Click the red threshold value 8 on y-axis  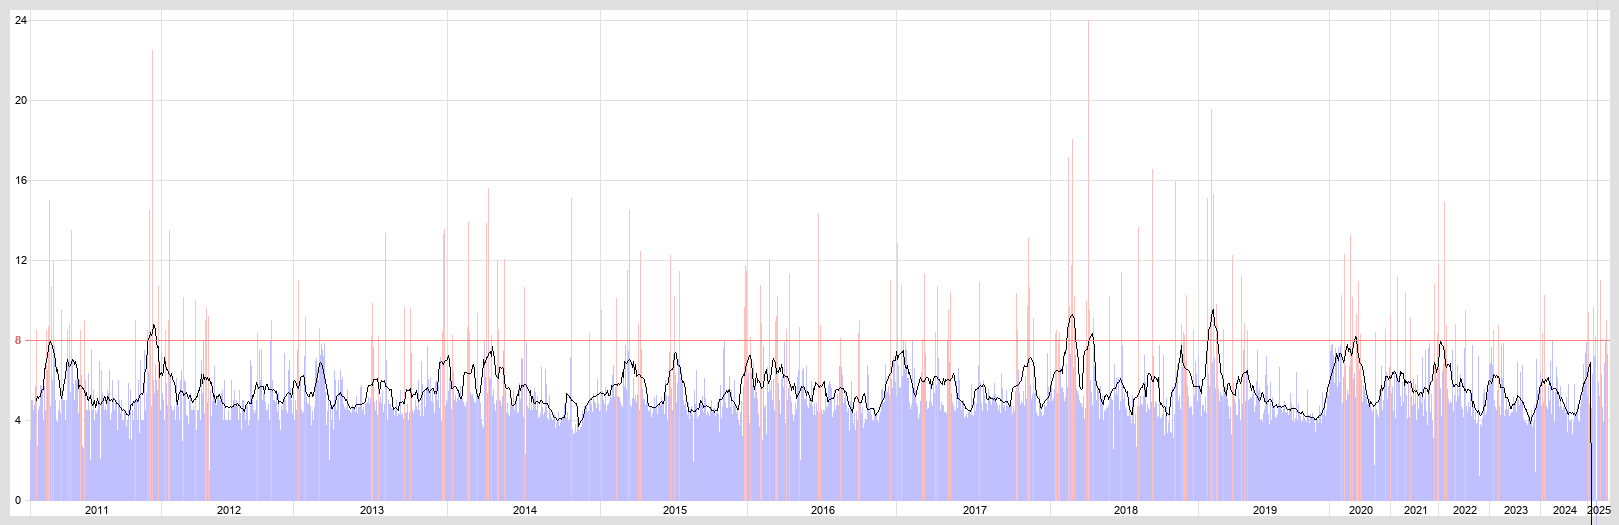[18, 340]
